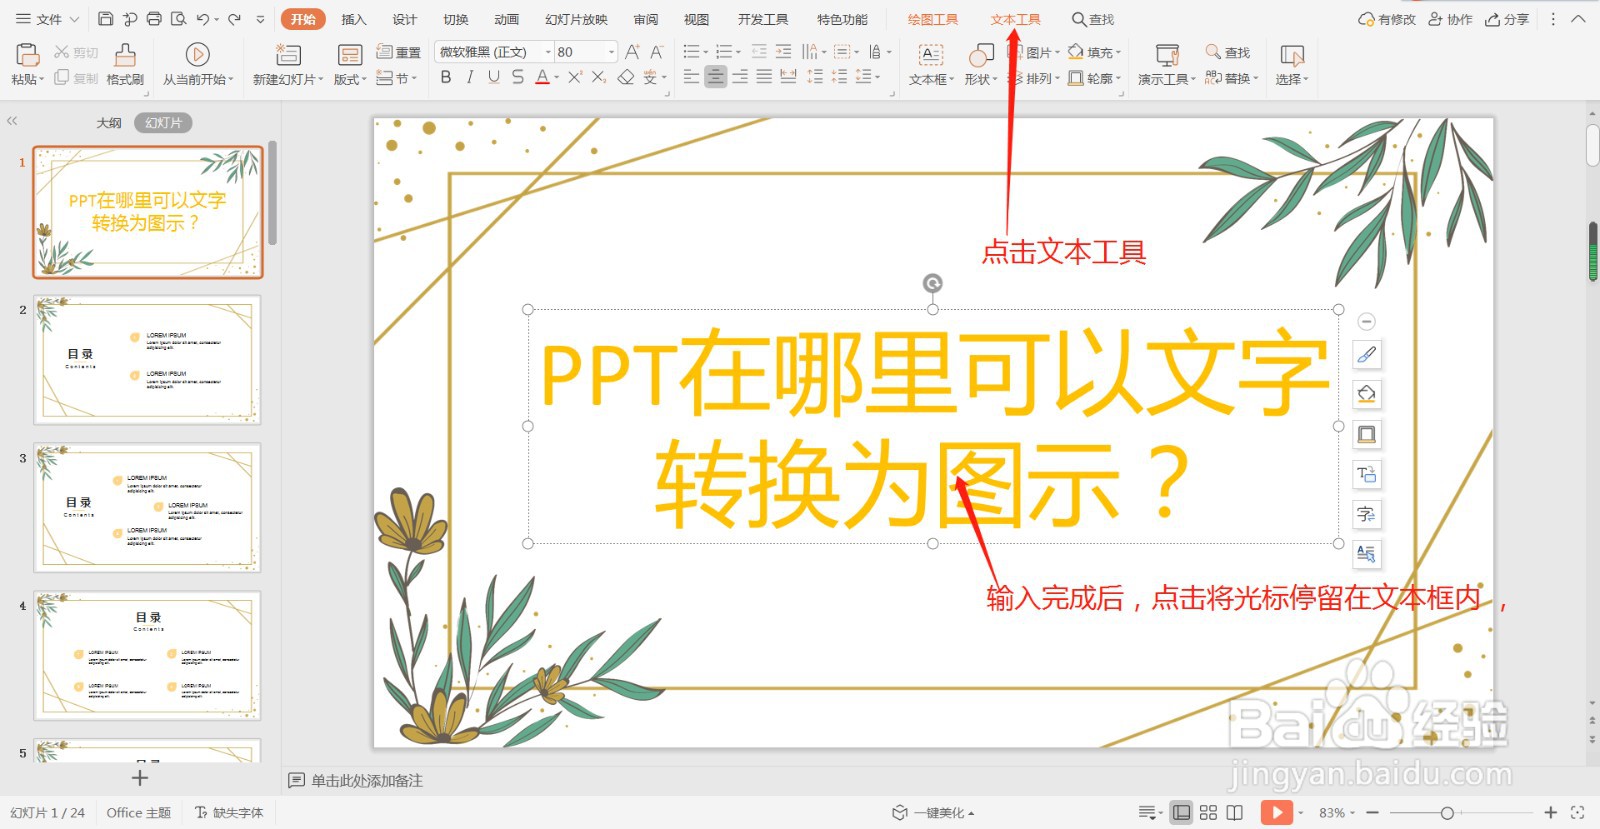
Task: Start slideshow from current slide (从当前开始)
Action: tap(198, 65)
